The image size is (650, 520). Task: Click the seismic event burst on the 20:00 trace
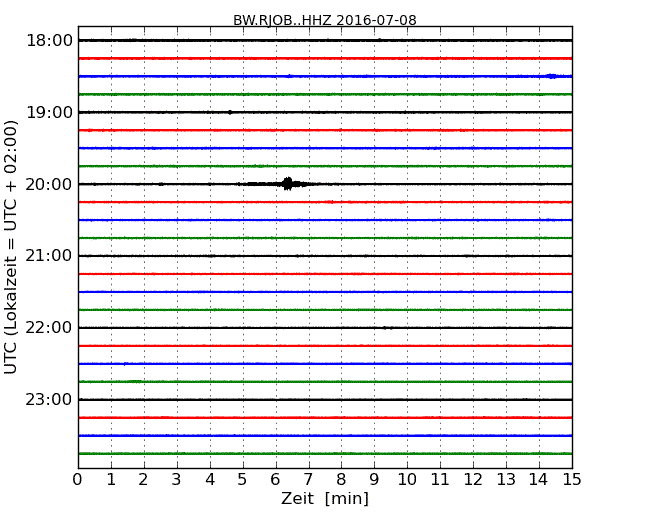tap(288, 184)
